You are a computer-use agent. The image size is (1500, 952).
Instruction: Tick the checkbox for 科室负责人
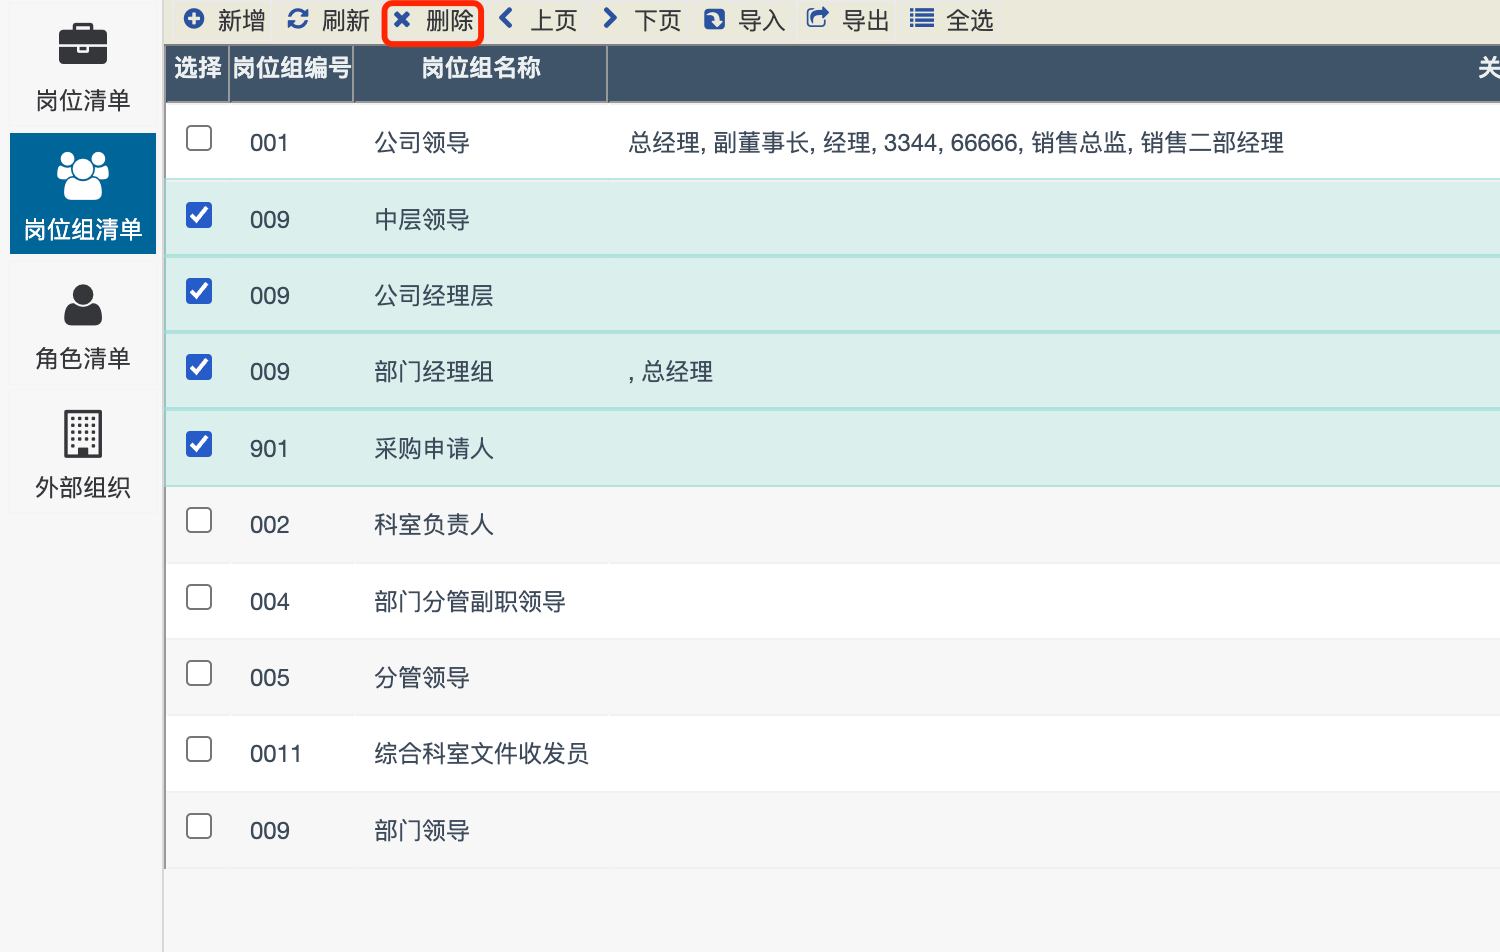coord(199,520)
